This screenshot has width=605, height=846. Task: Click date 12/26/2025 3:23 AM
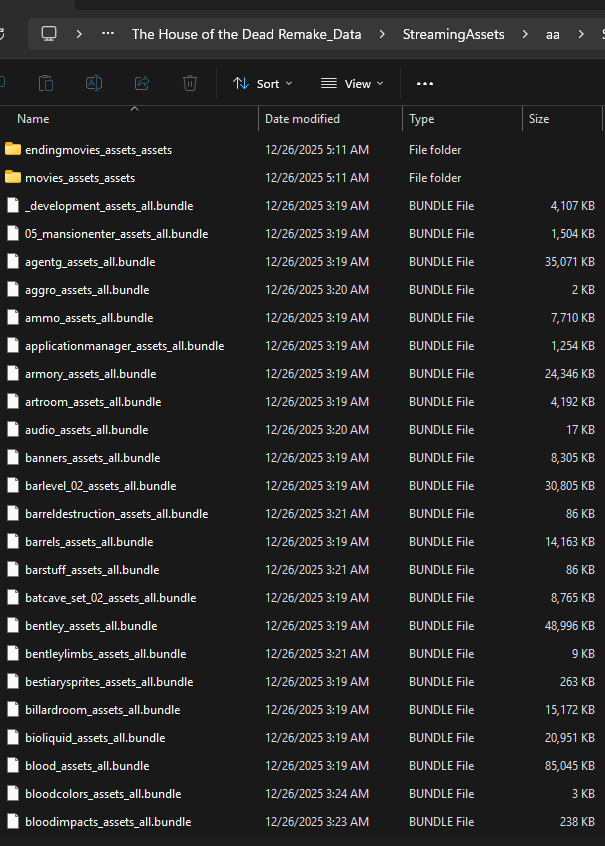(x=317, y=822)
